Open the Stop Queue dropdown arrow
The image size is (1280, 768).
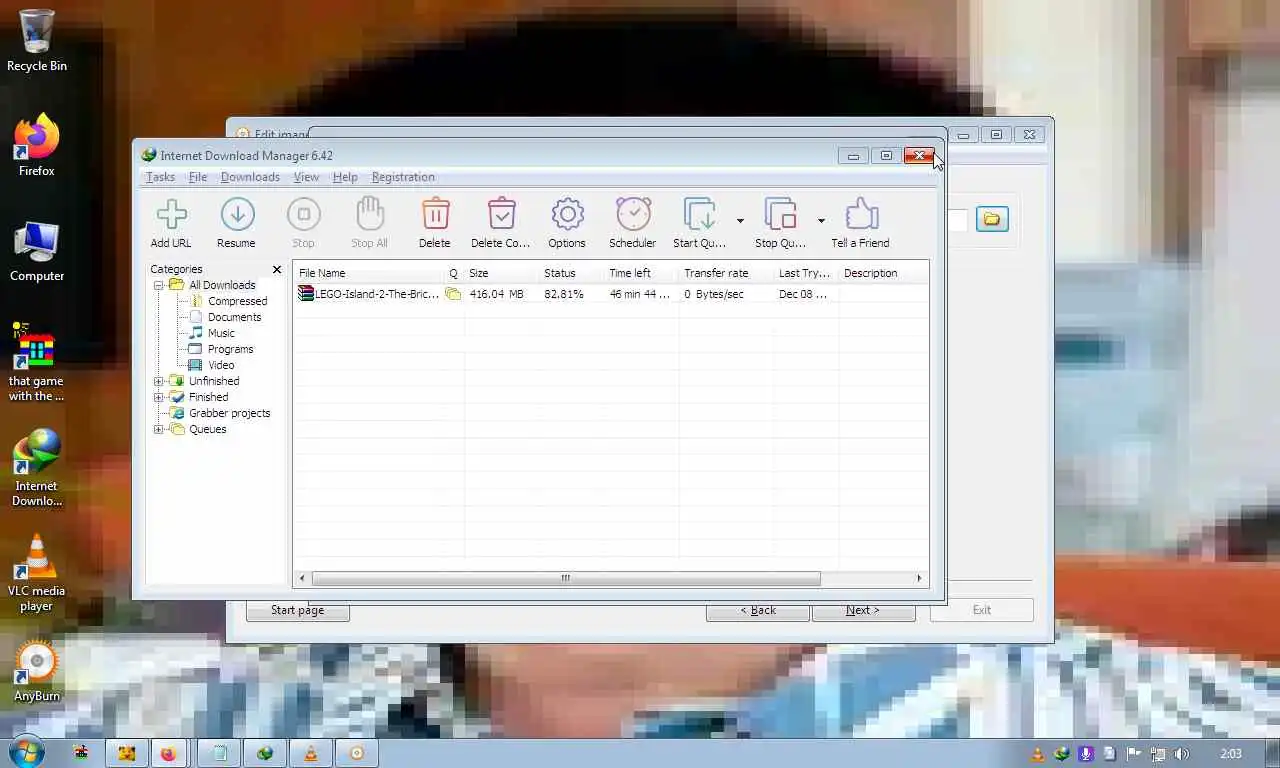click(x=821, y=221)
